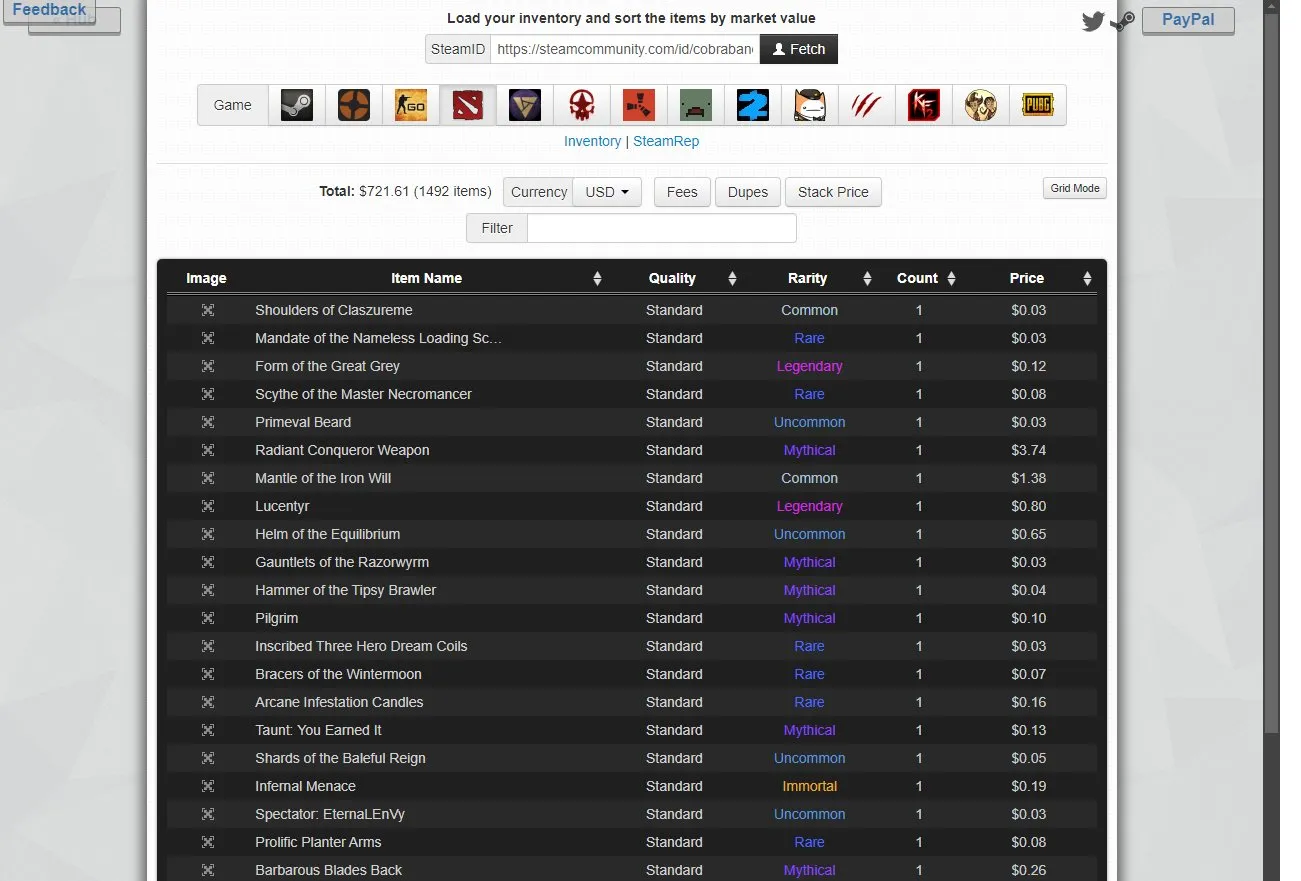Sort by the Quality column header
The image size is (1301, 881).
(672, 278)
